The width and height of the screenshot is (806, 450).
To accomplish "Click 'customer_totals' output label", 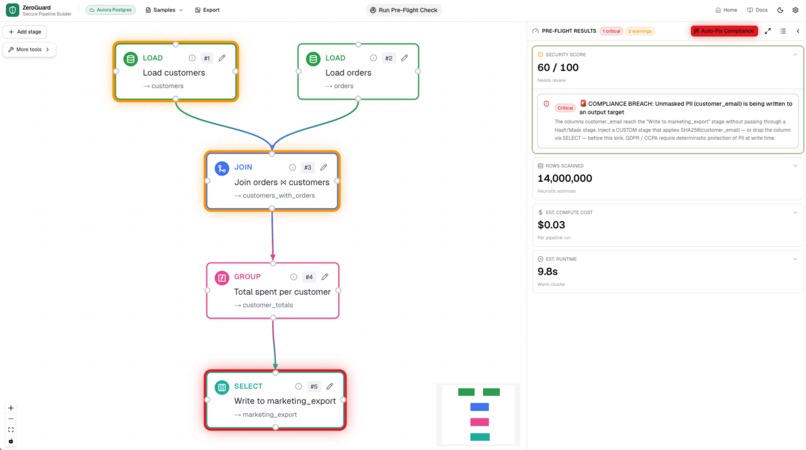I will click(268, 305).
